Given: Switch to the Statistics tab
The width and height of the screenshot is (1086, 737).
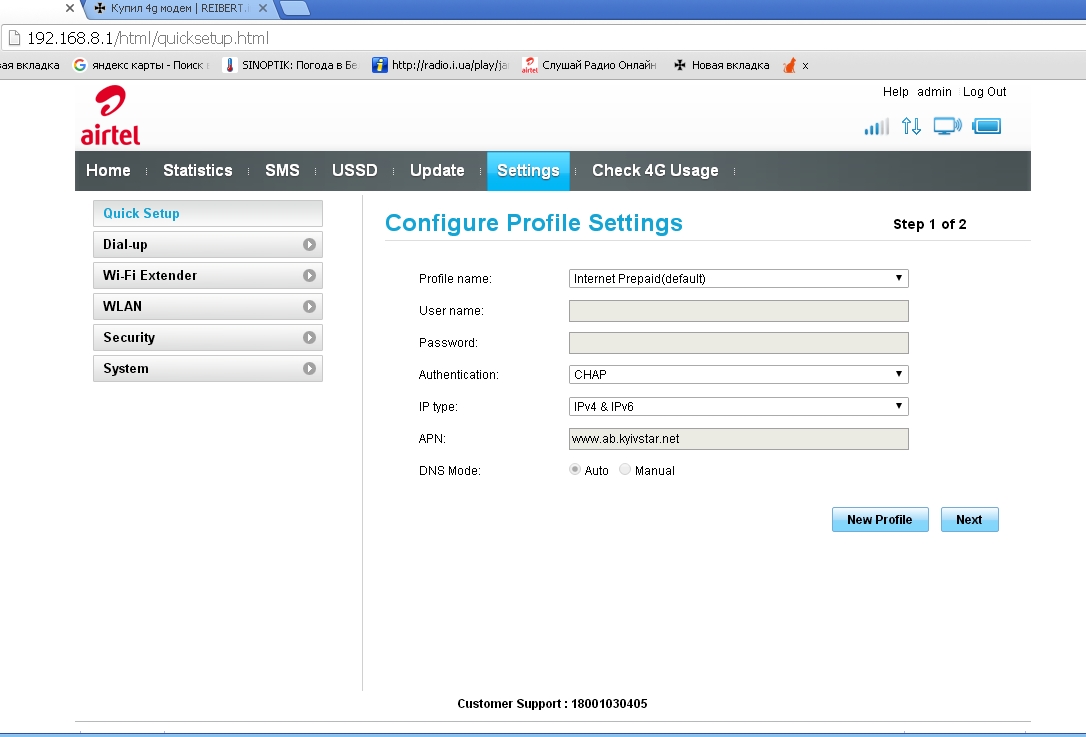Looking at the screenshot, I should point(197,171).
